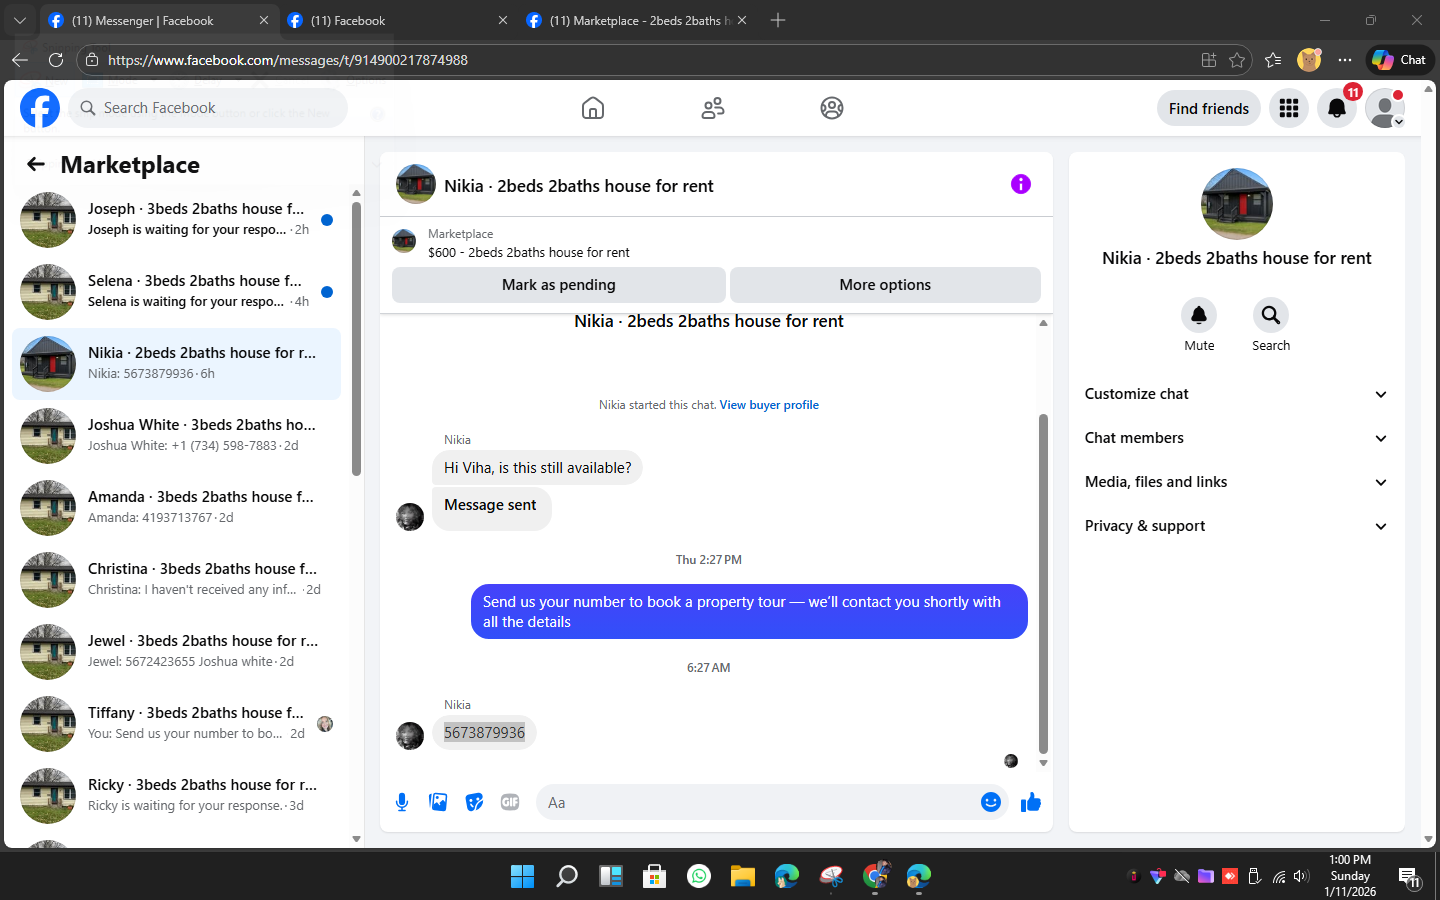
Task: Click the Mark as pending button
Action: tap(559, 285)
